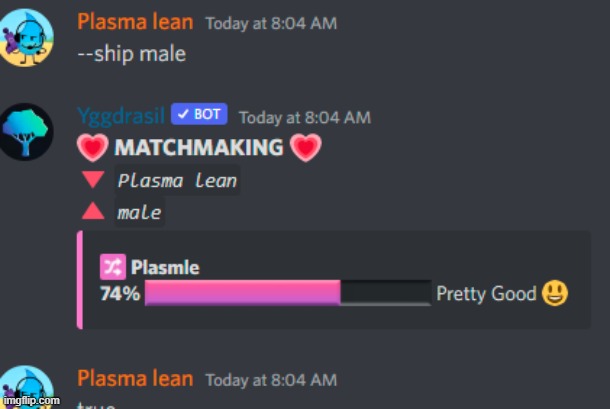Click the "male" code text
Screen dimensions: 610x409
[139, 212]
